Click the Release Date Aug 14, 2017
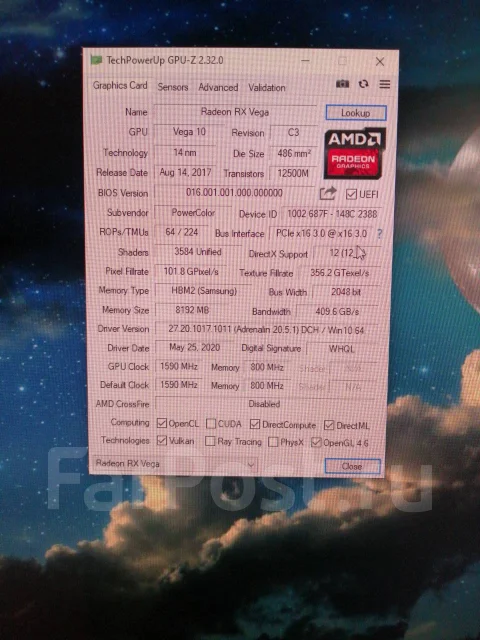The width and height of the screenshot is (480, 640). (x=185, y=172)
